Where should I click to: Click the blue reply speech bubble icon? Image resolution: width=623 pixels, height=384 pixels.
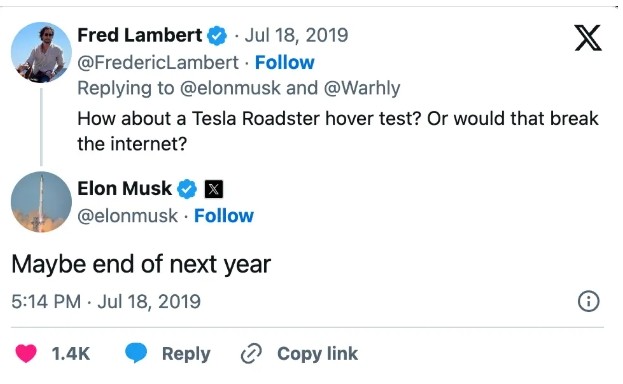pyautogui.click(x=136, y=353)
